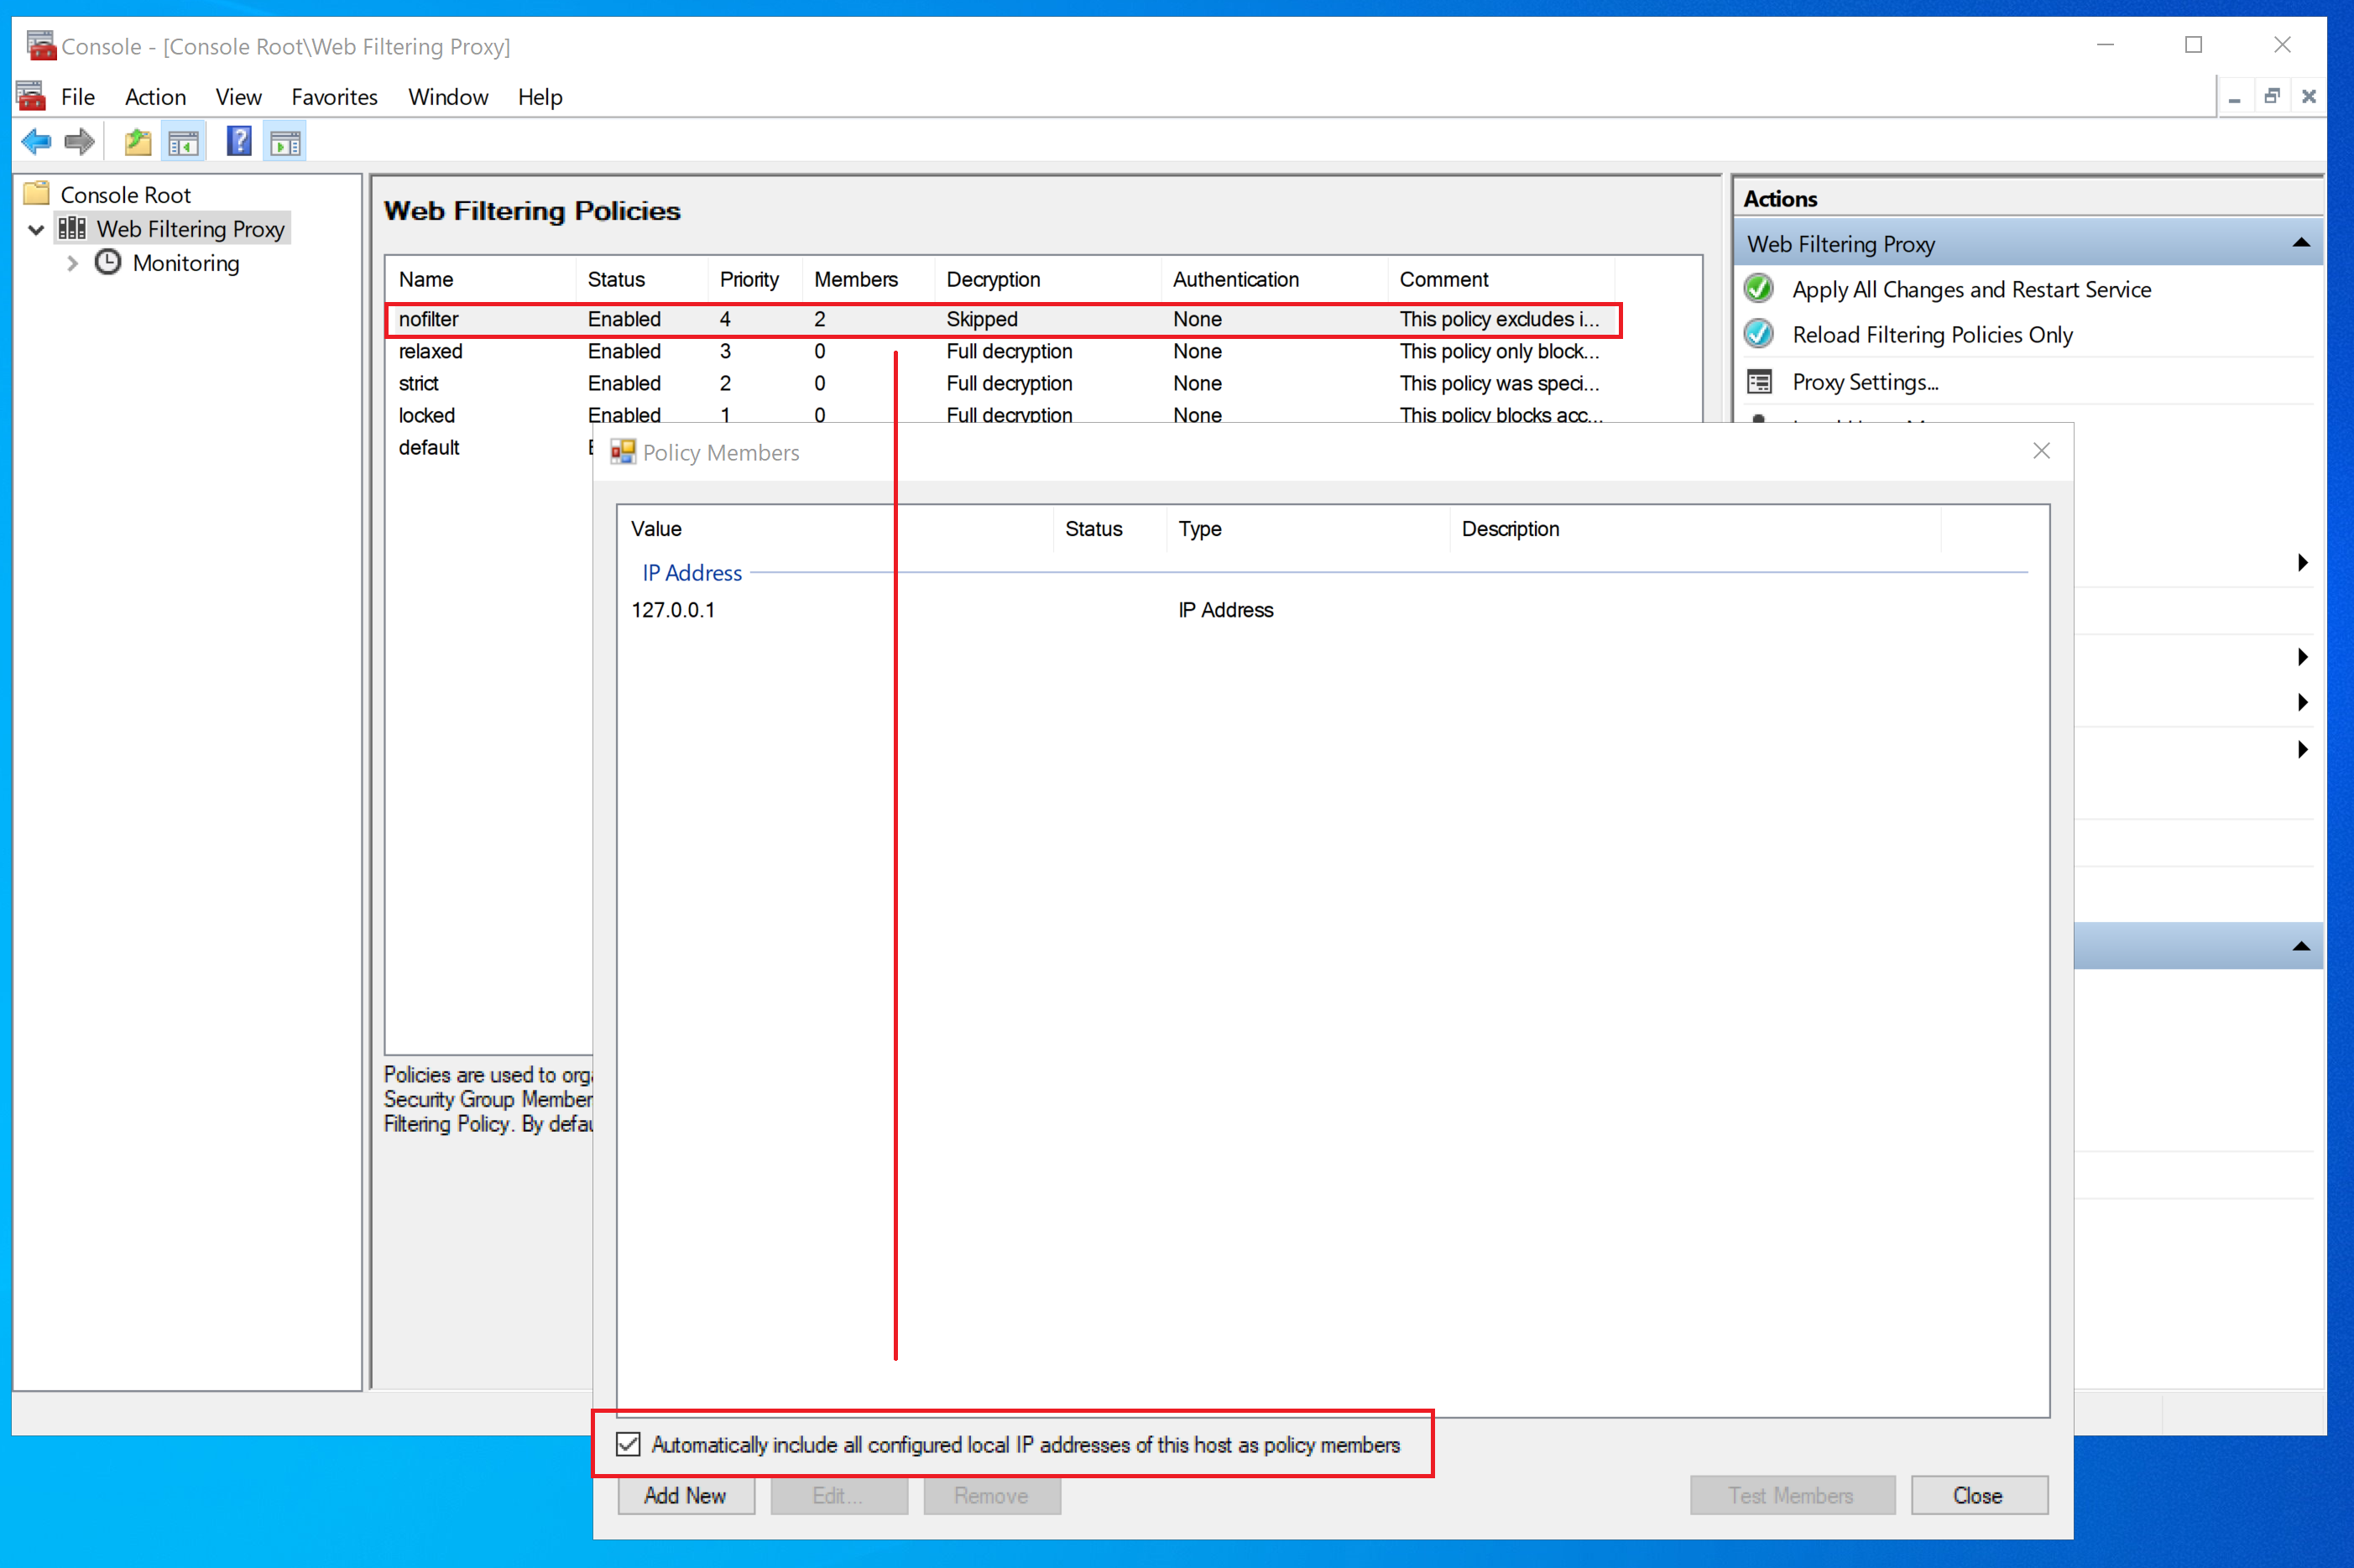This screenshot has height=1568, width=2354.
Task: Click the Web Filtering Proxy tree icon
Action: point(72,228)
